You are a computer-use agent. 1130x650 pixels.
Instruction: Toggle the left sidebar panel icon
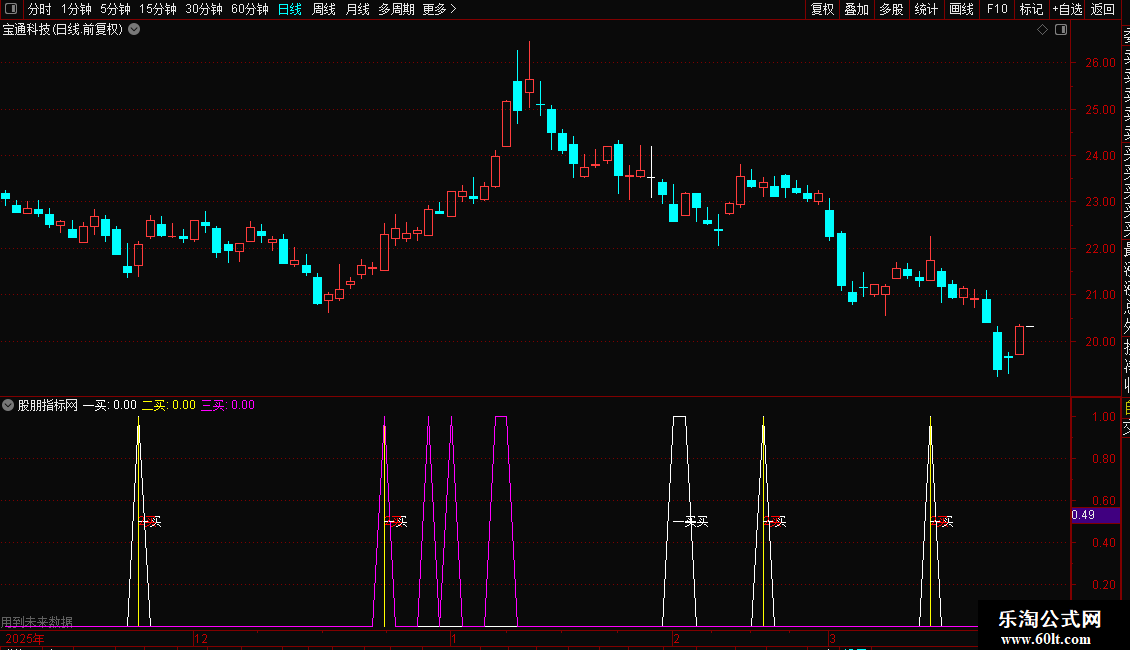coord(11,9)
